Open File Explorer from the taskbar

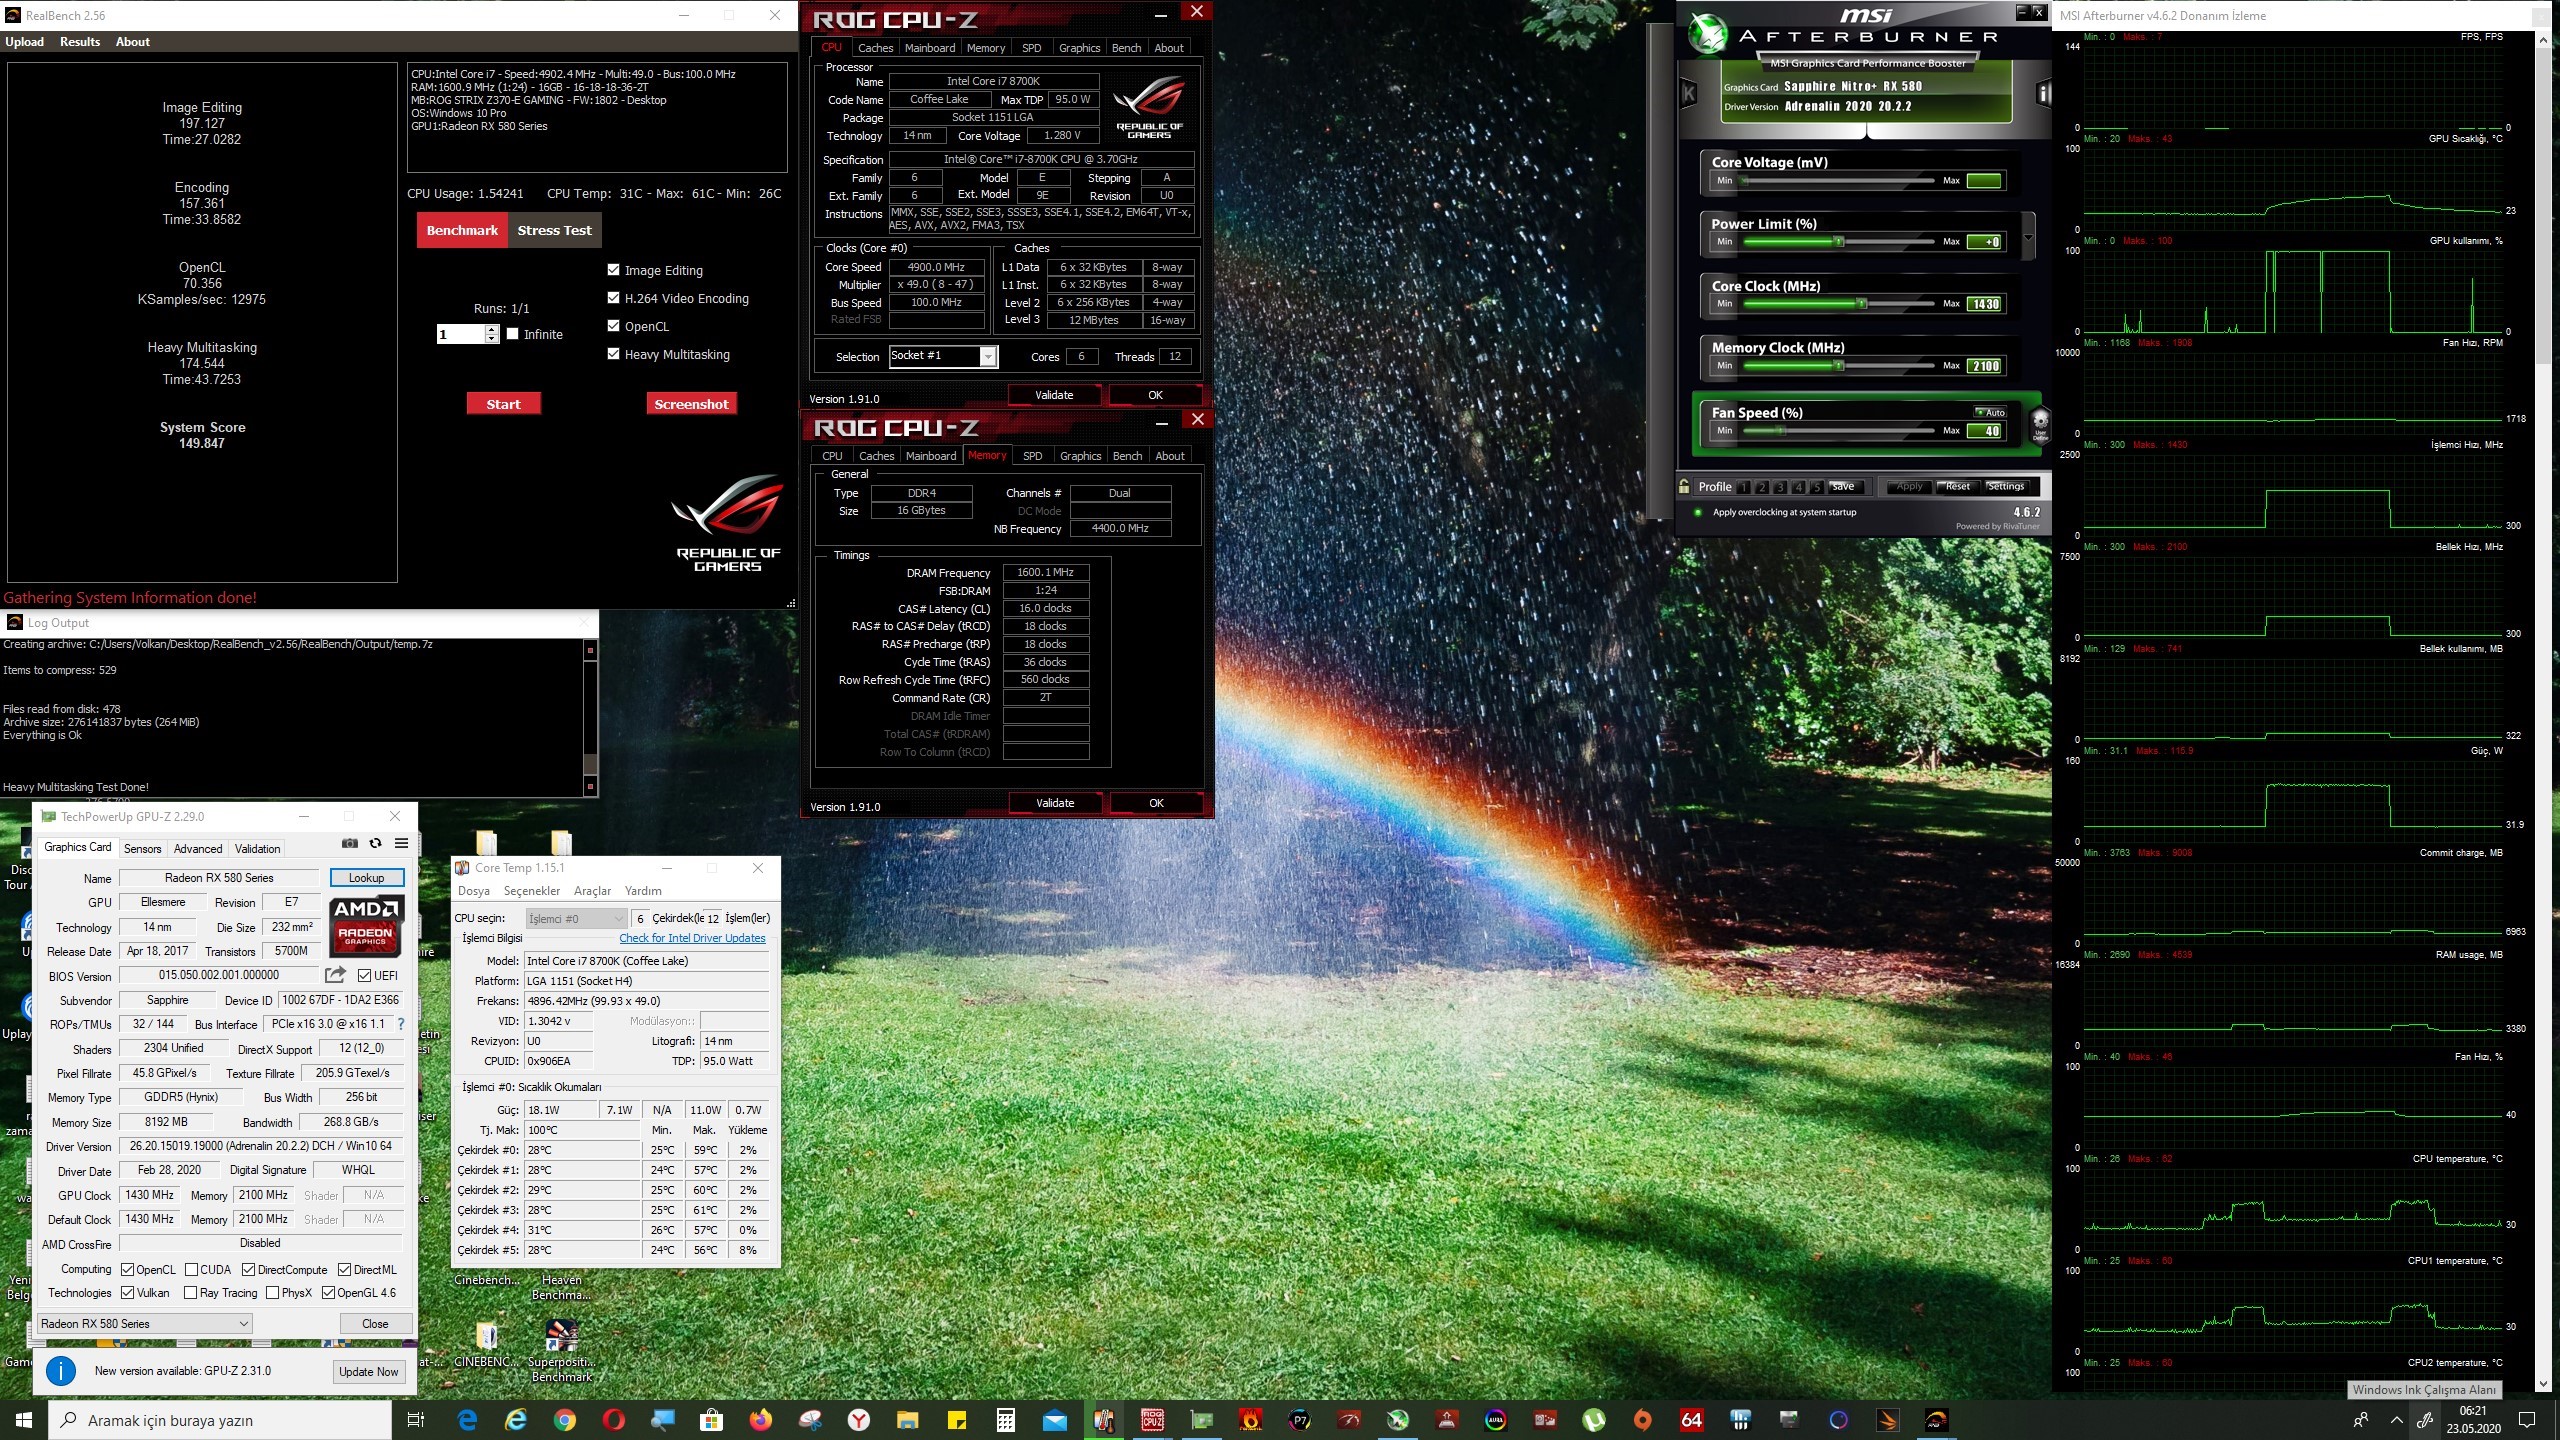tap(908, 1420)
